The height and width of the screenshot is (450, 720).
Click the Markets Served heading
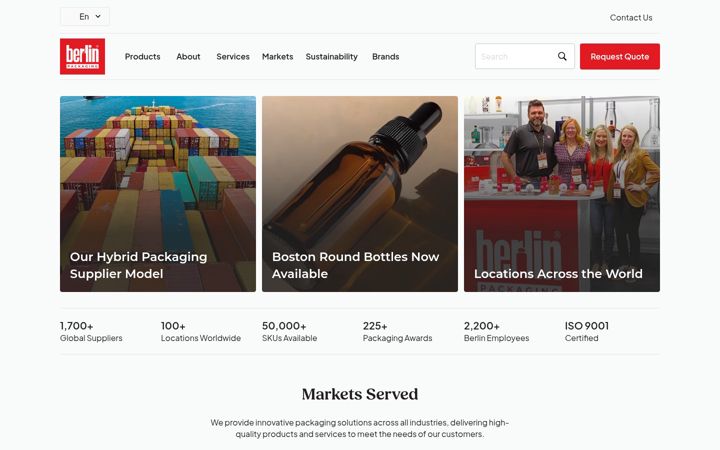coord(360,394)
